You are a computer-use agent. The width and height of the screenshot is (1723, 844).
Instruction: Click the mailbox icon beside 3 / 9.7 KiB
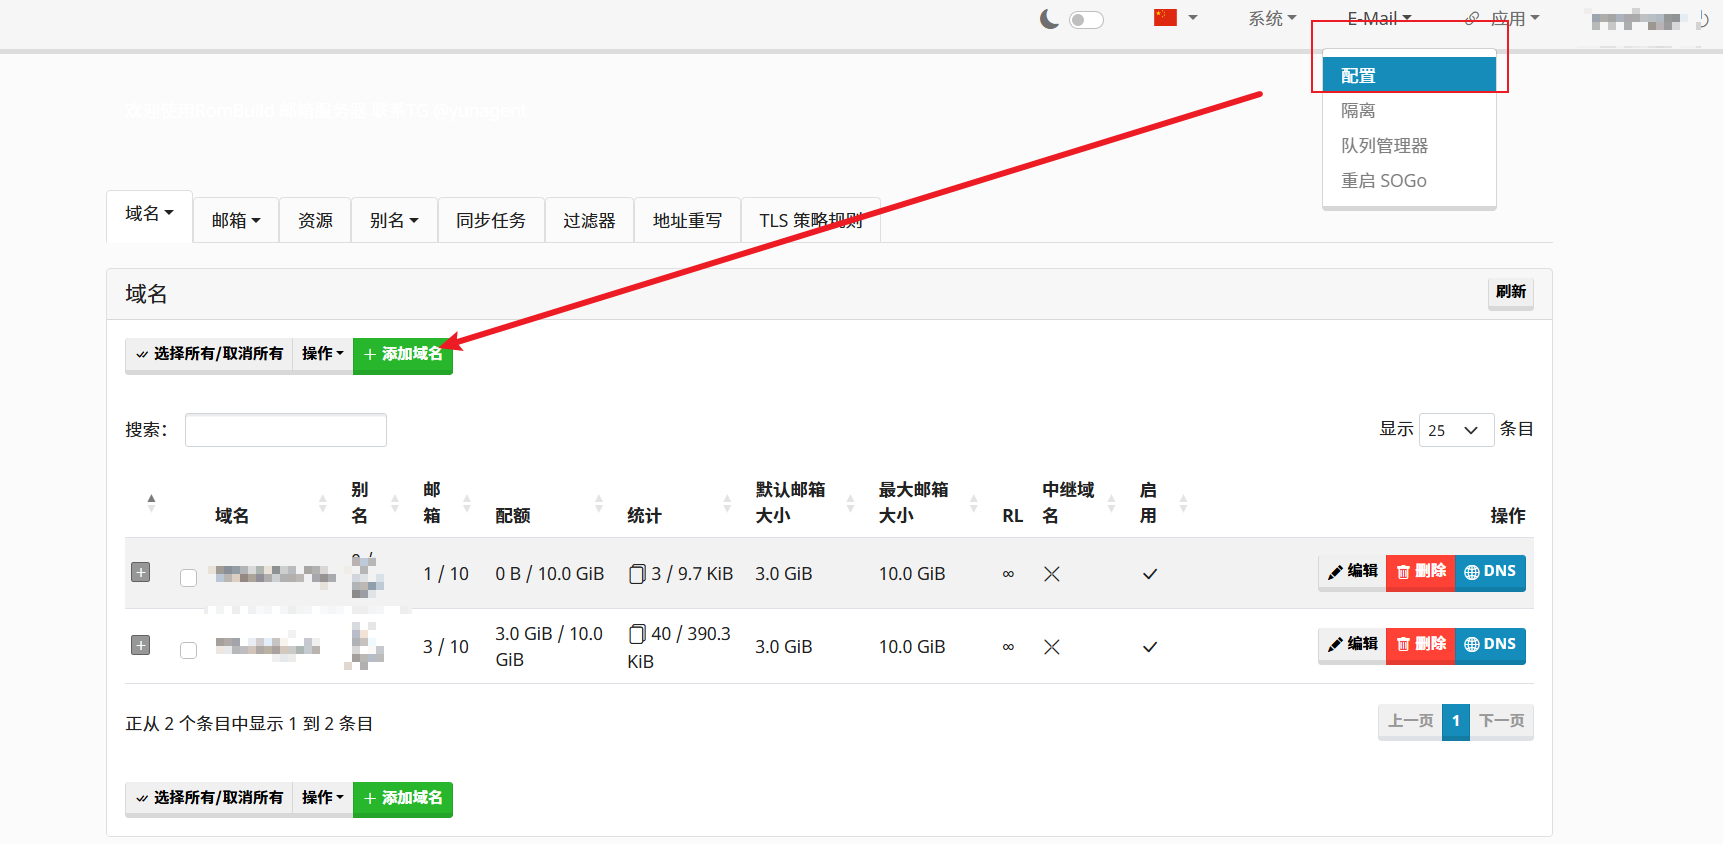pyautogui.click(x=637, y=574)
